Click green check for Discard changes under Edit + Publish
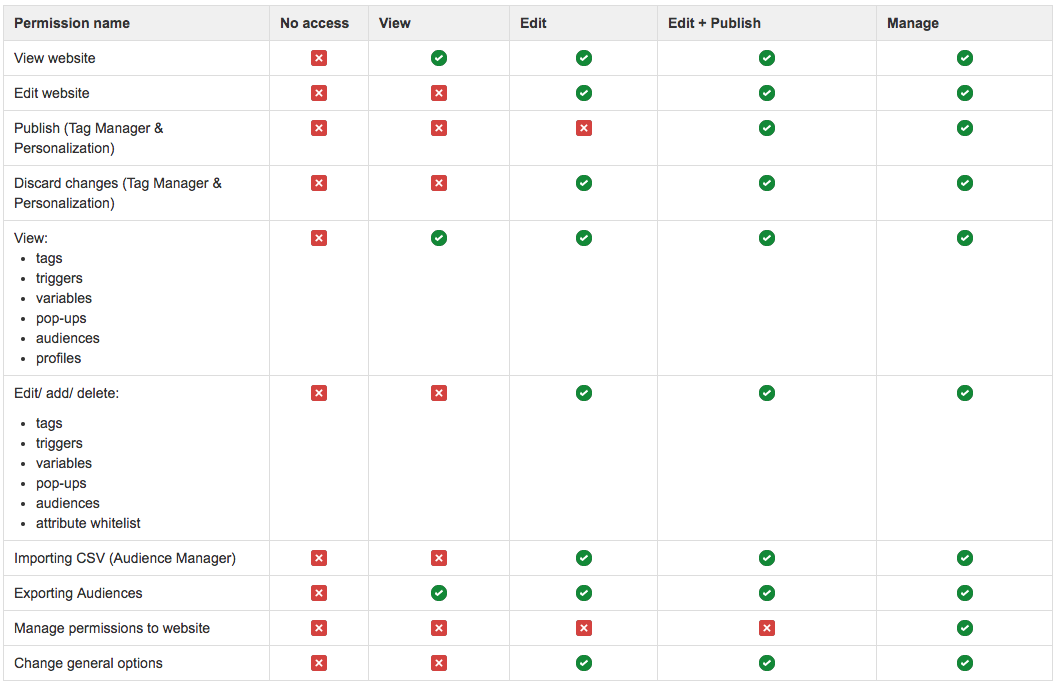This screenshot has width=1057, height=684. [766, 183]
